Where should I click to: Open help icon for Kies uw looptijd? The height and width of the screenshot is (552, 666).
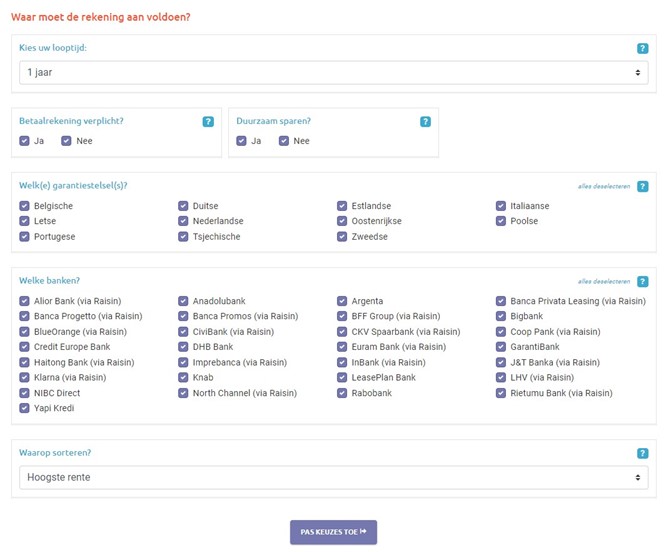click(x=642, y=48)
